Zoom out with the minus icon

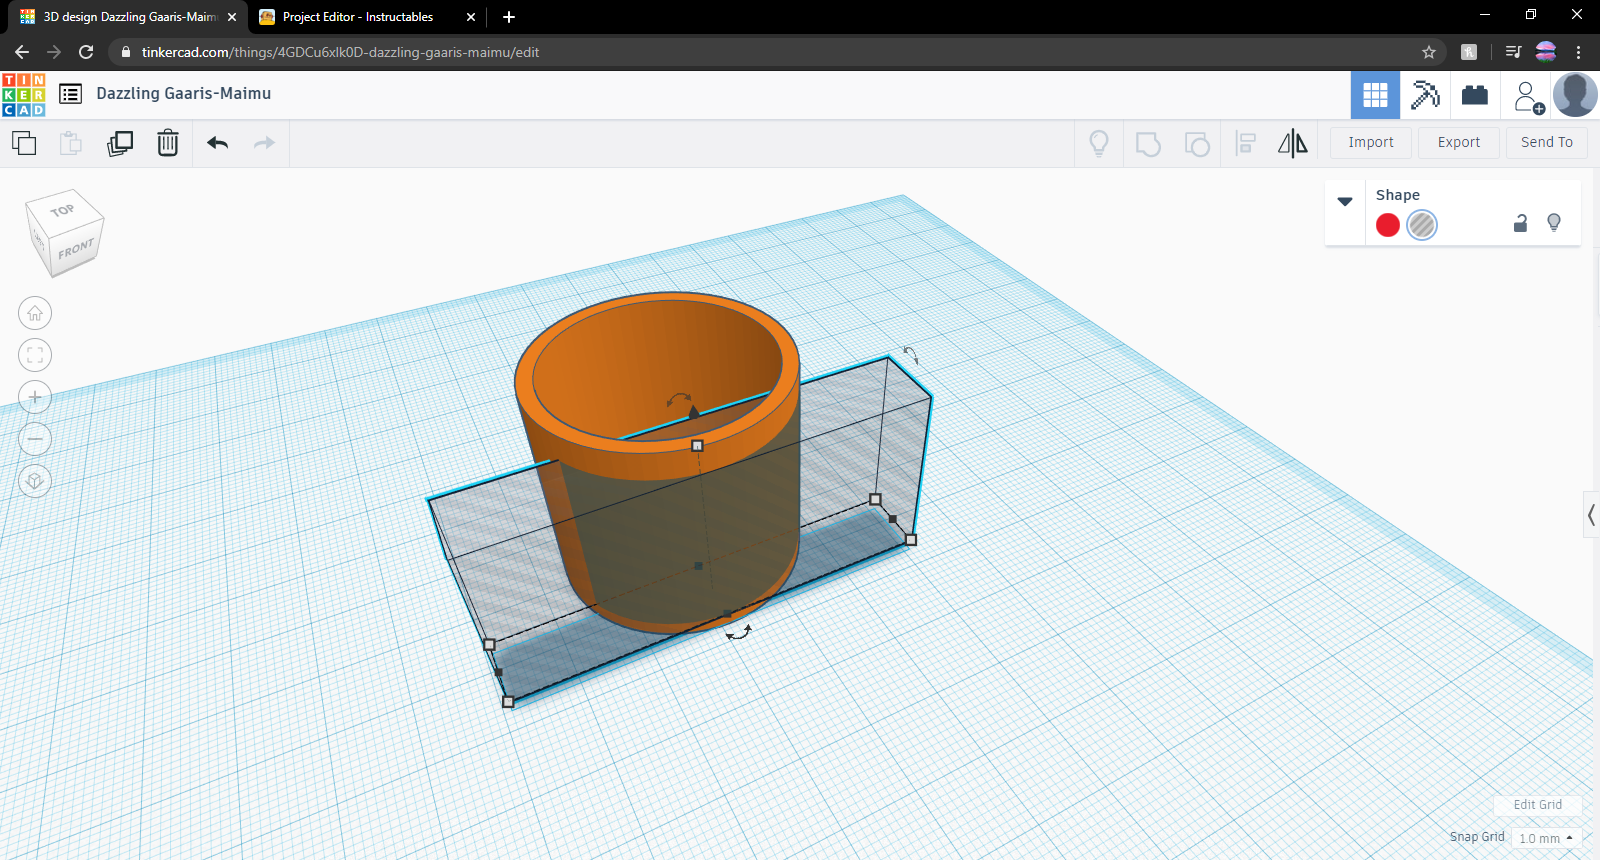coord(35,439)
